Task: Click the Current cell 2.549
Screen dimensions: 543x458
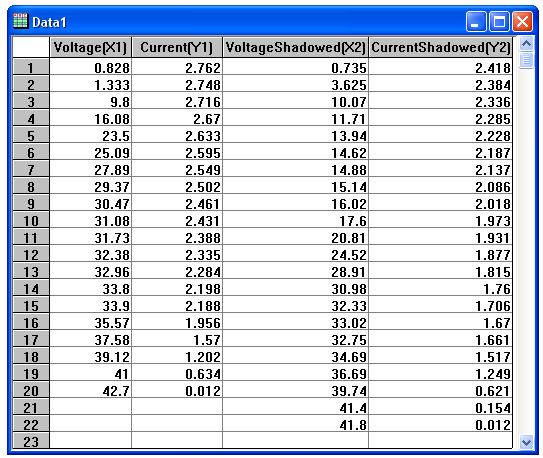Action: pyautogui.click(x=177, y=169)
